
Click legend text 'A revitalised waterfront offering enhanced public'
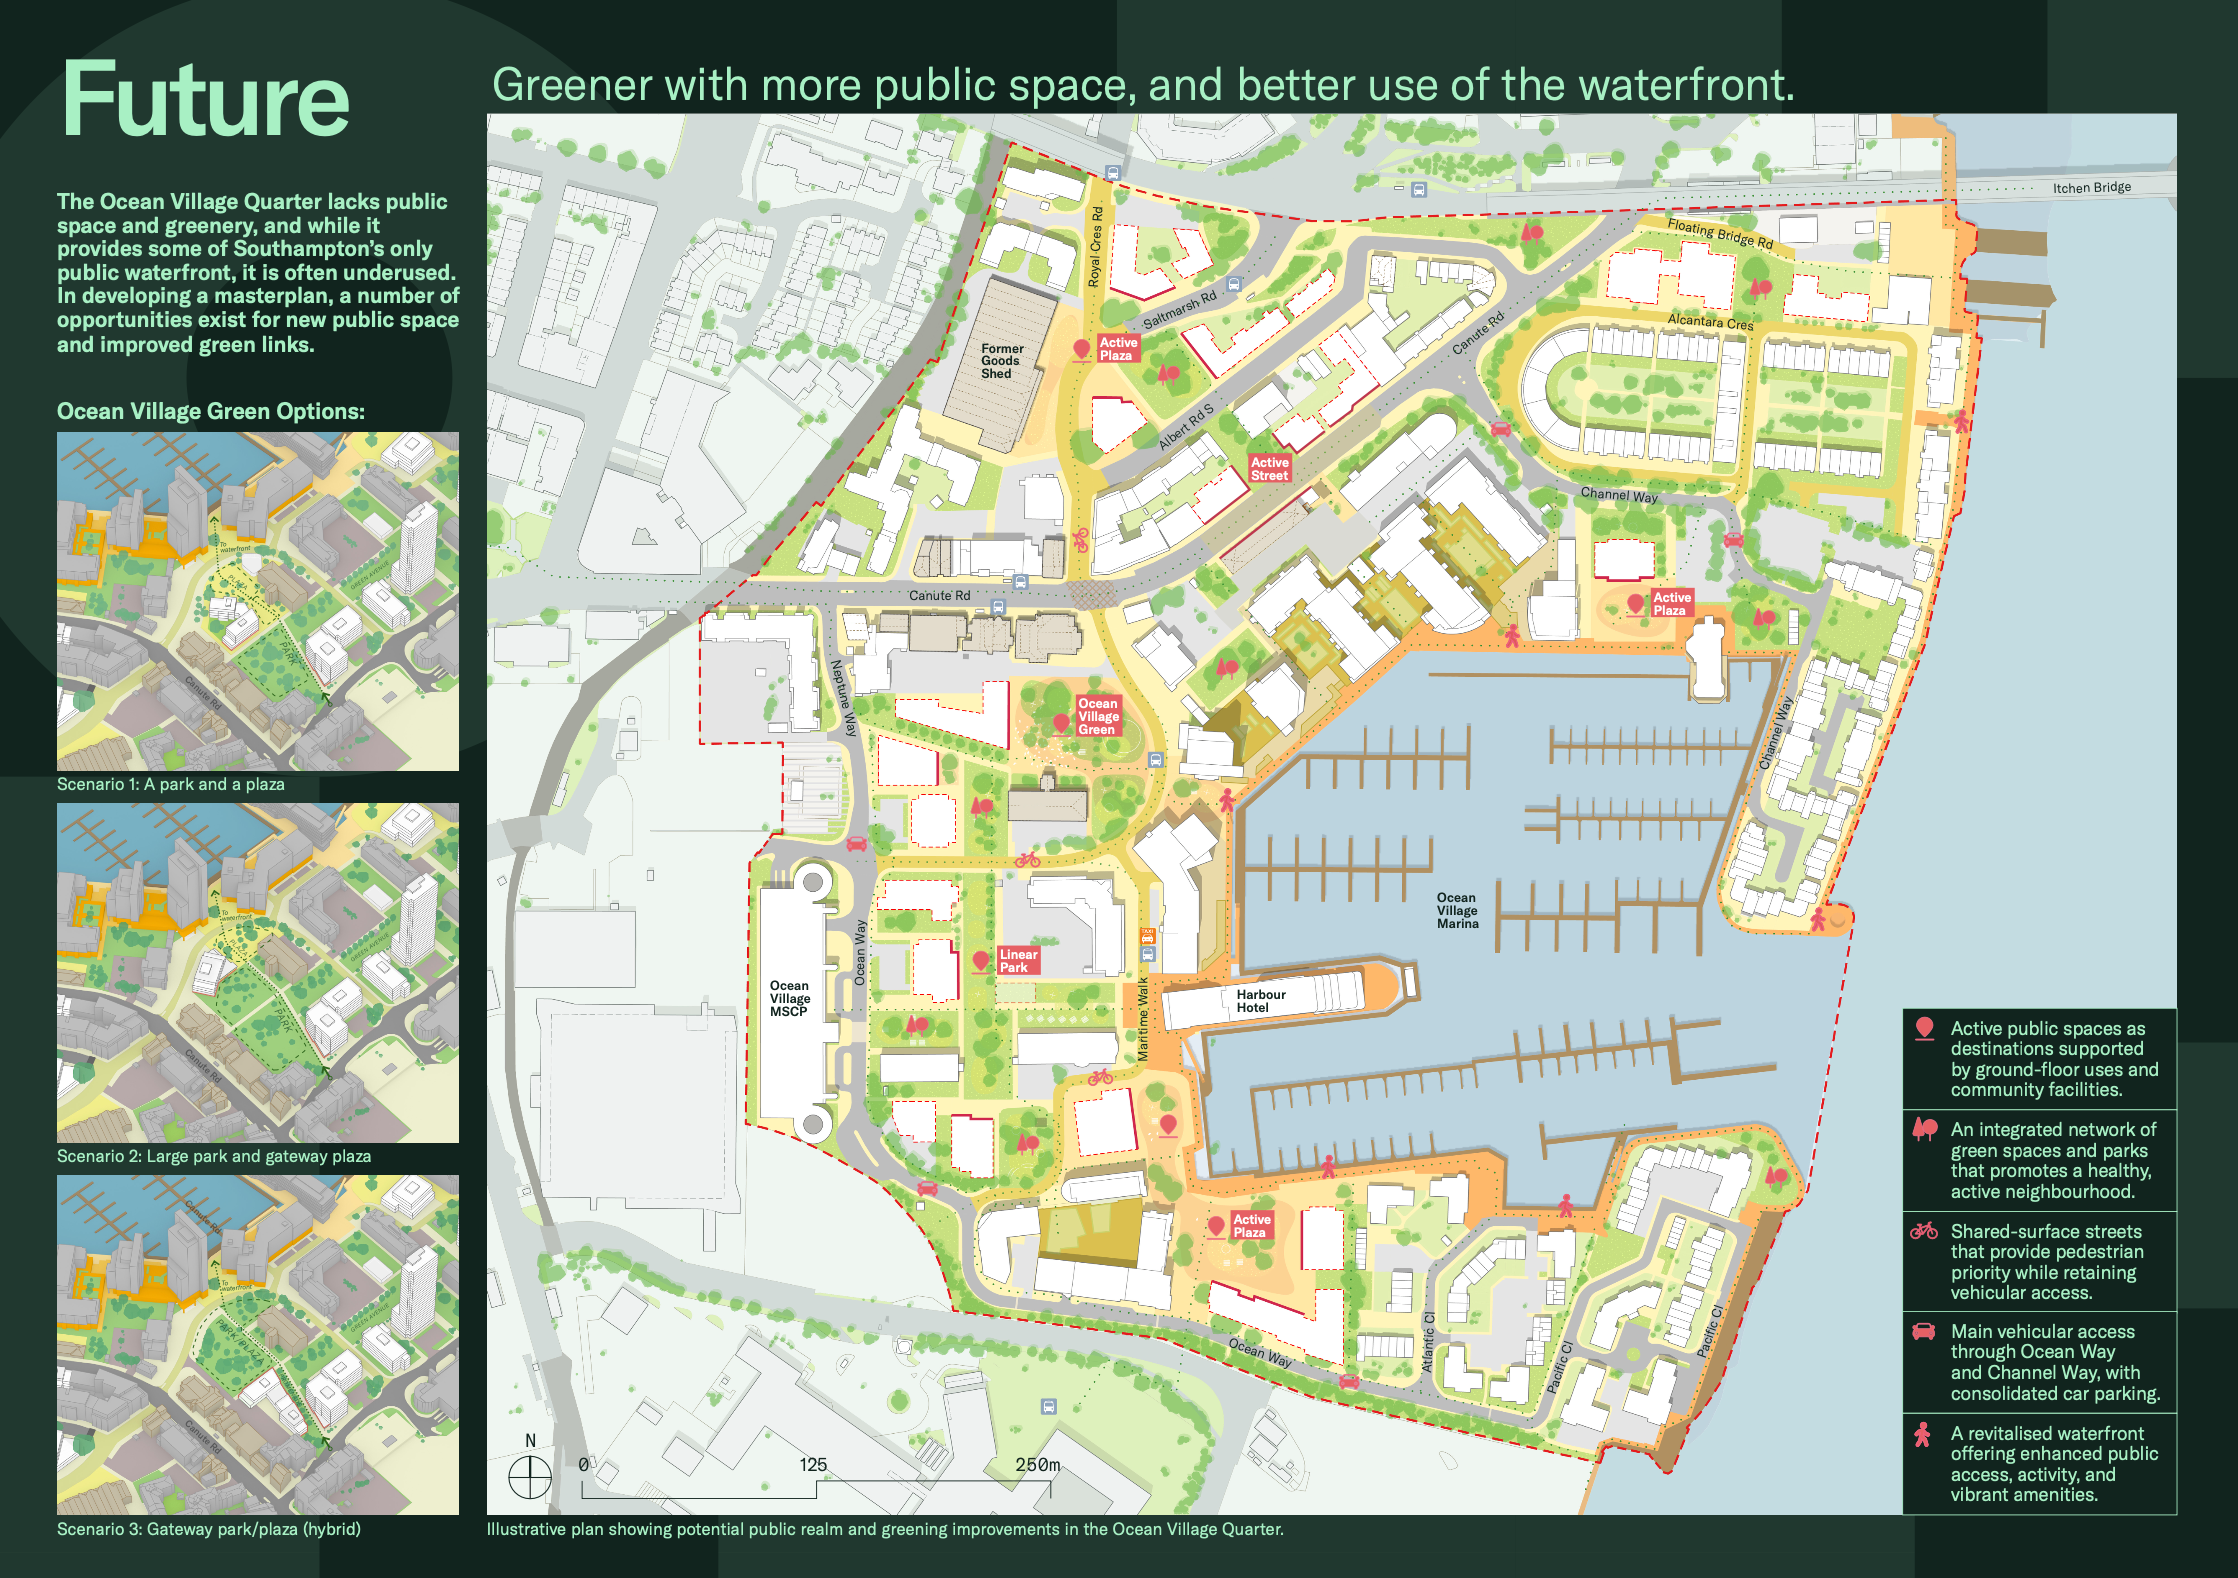(2055, 1464)
